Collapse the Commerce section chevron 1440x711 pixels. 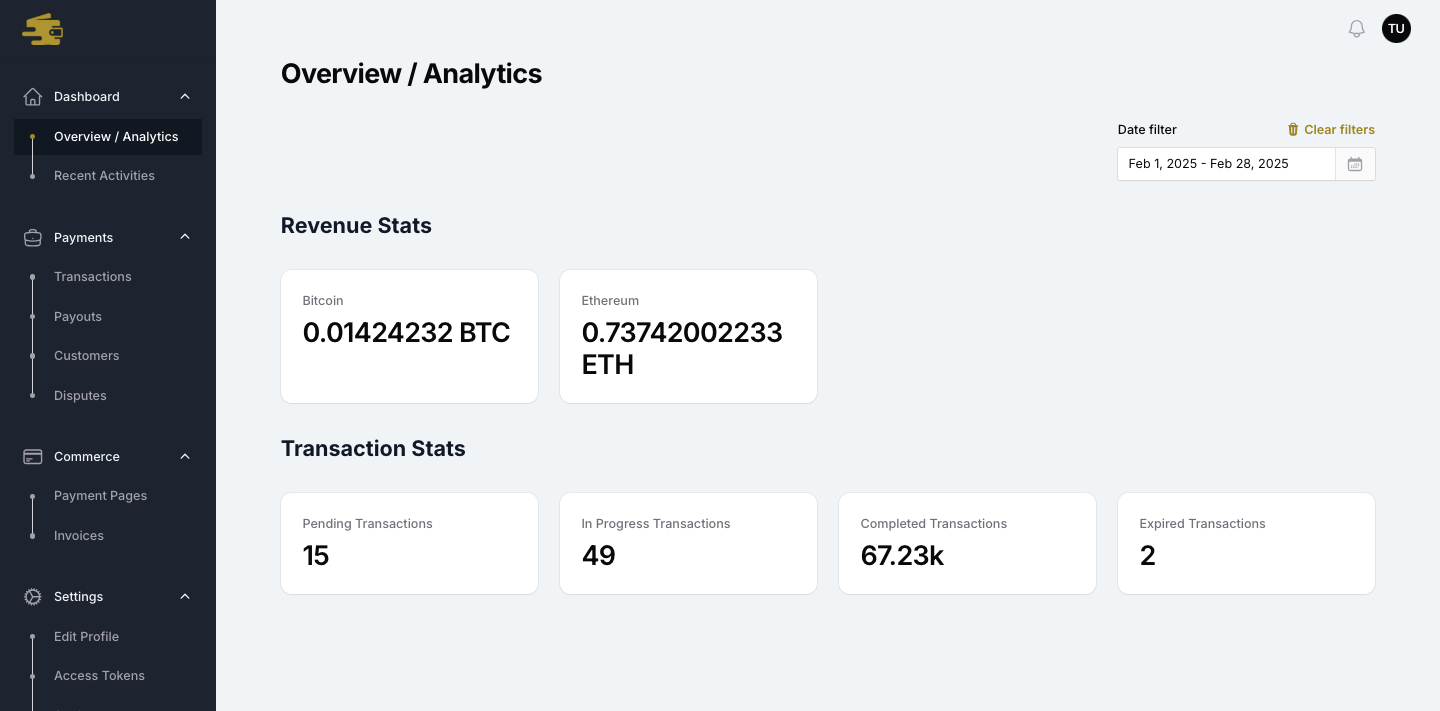pos(185,457)
